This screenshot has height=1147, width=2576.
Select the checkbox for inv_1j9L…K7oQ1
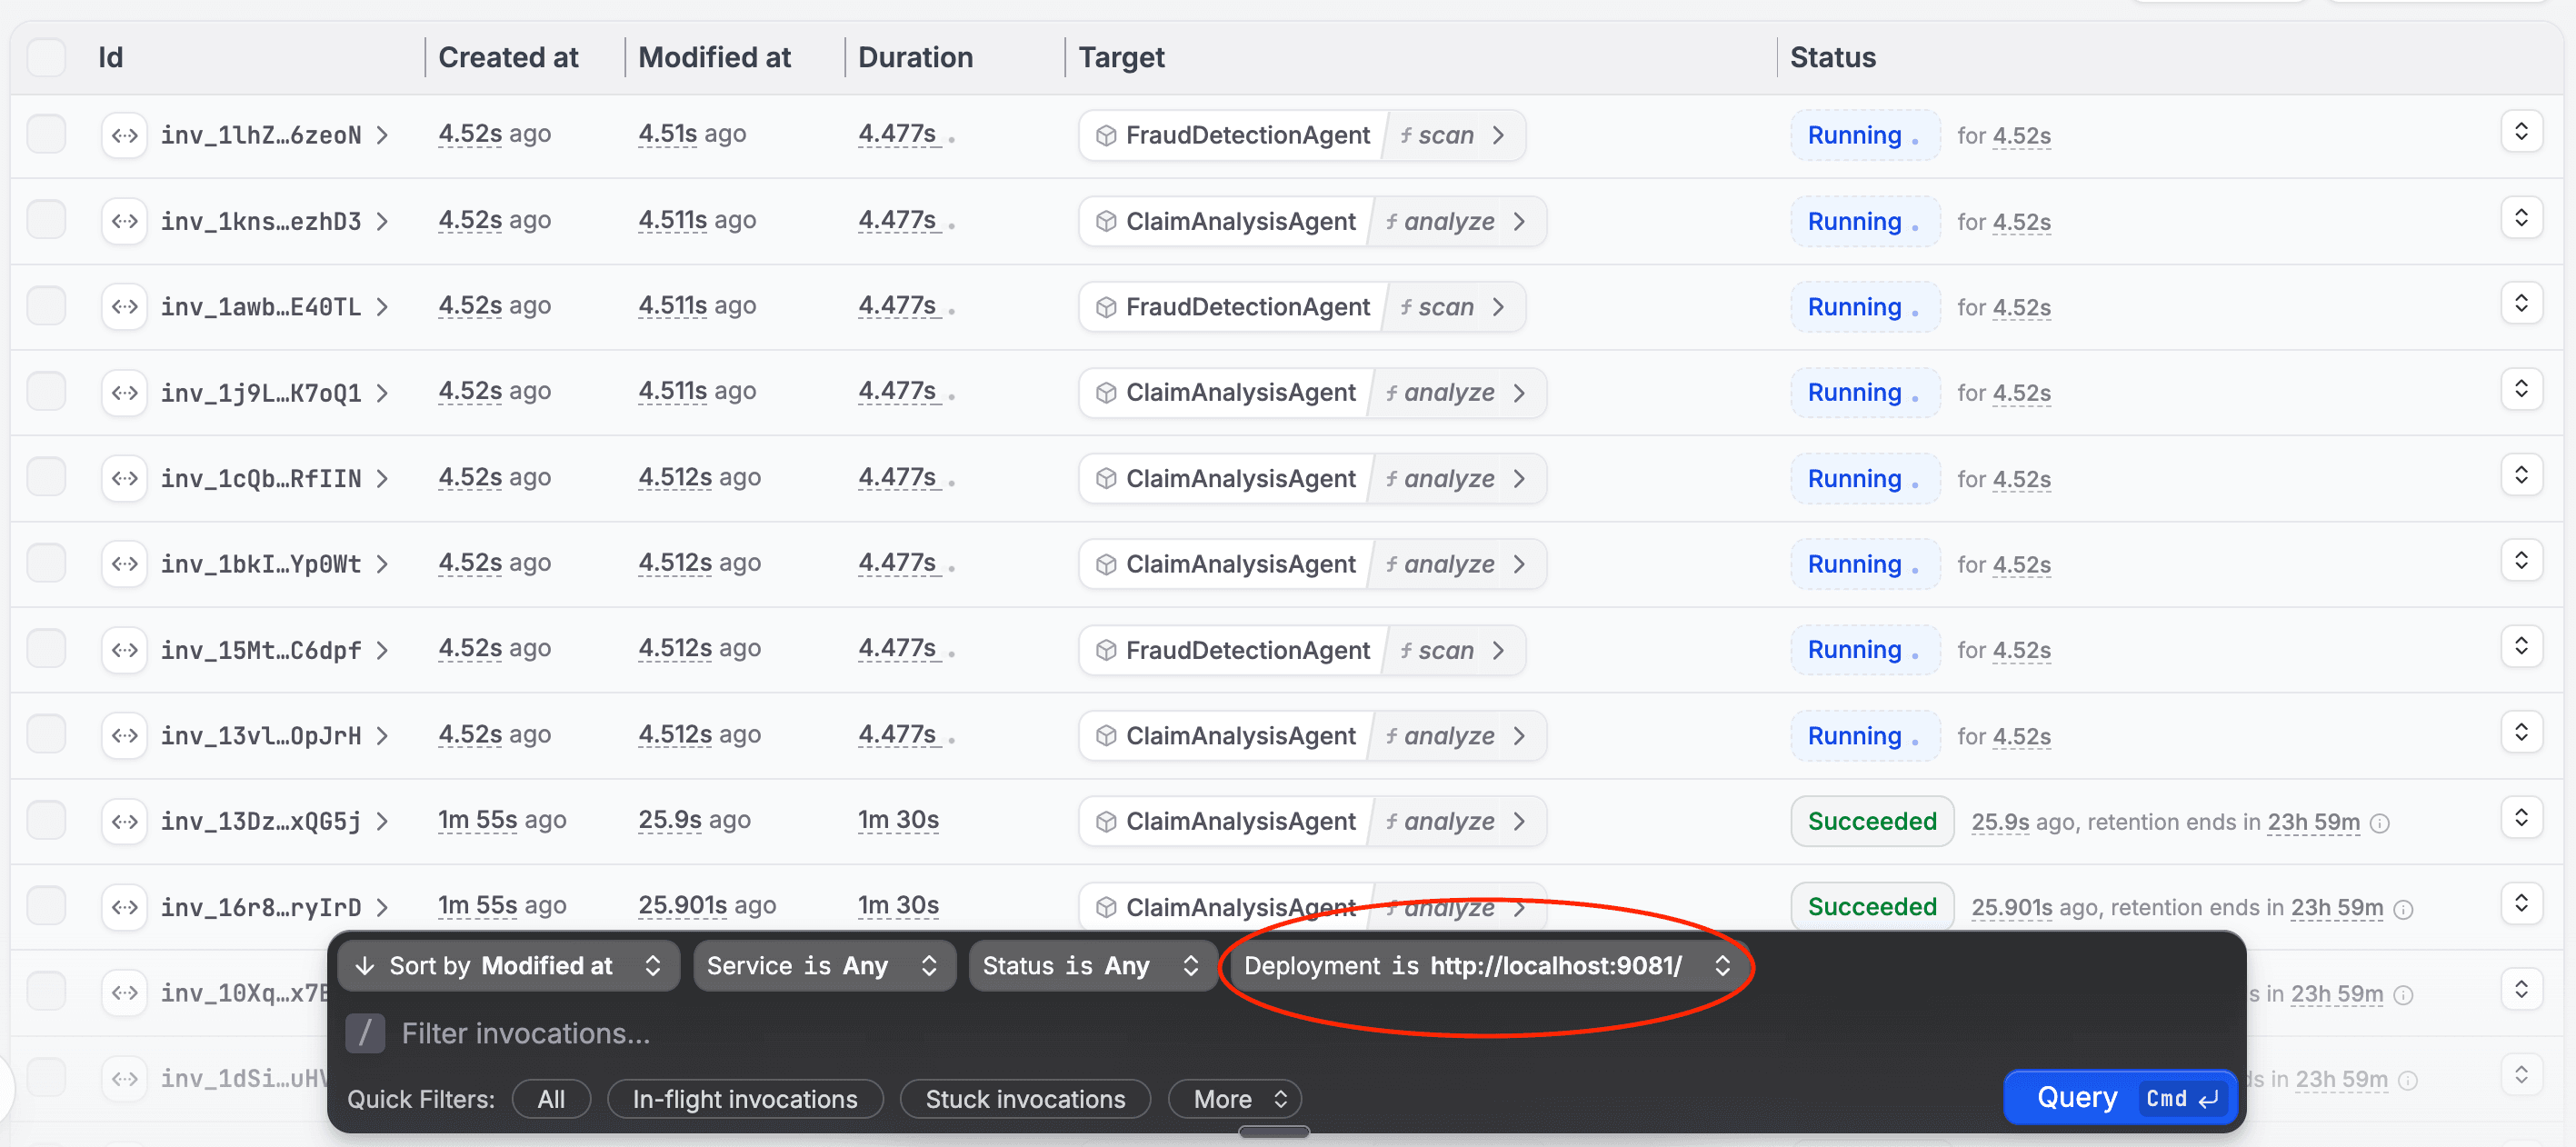(x=46, y=391)
